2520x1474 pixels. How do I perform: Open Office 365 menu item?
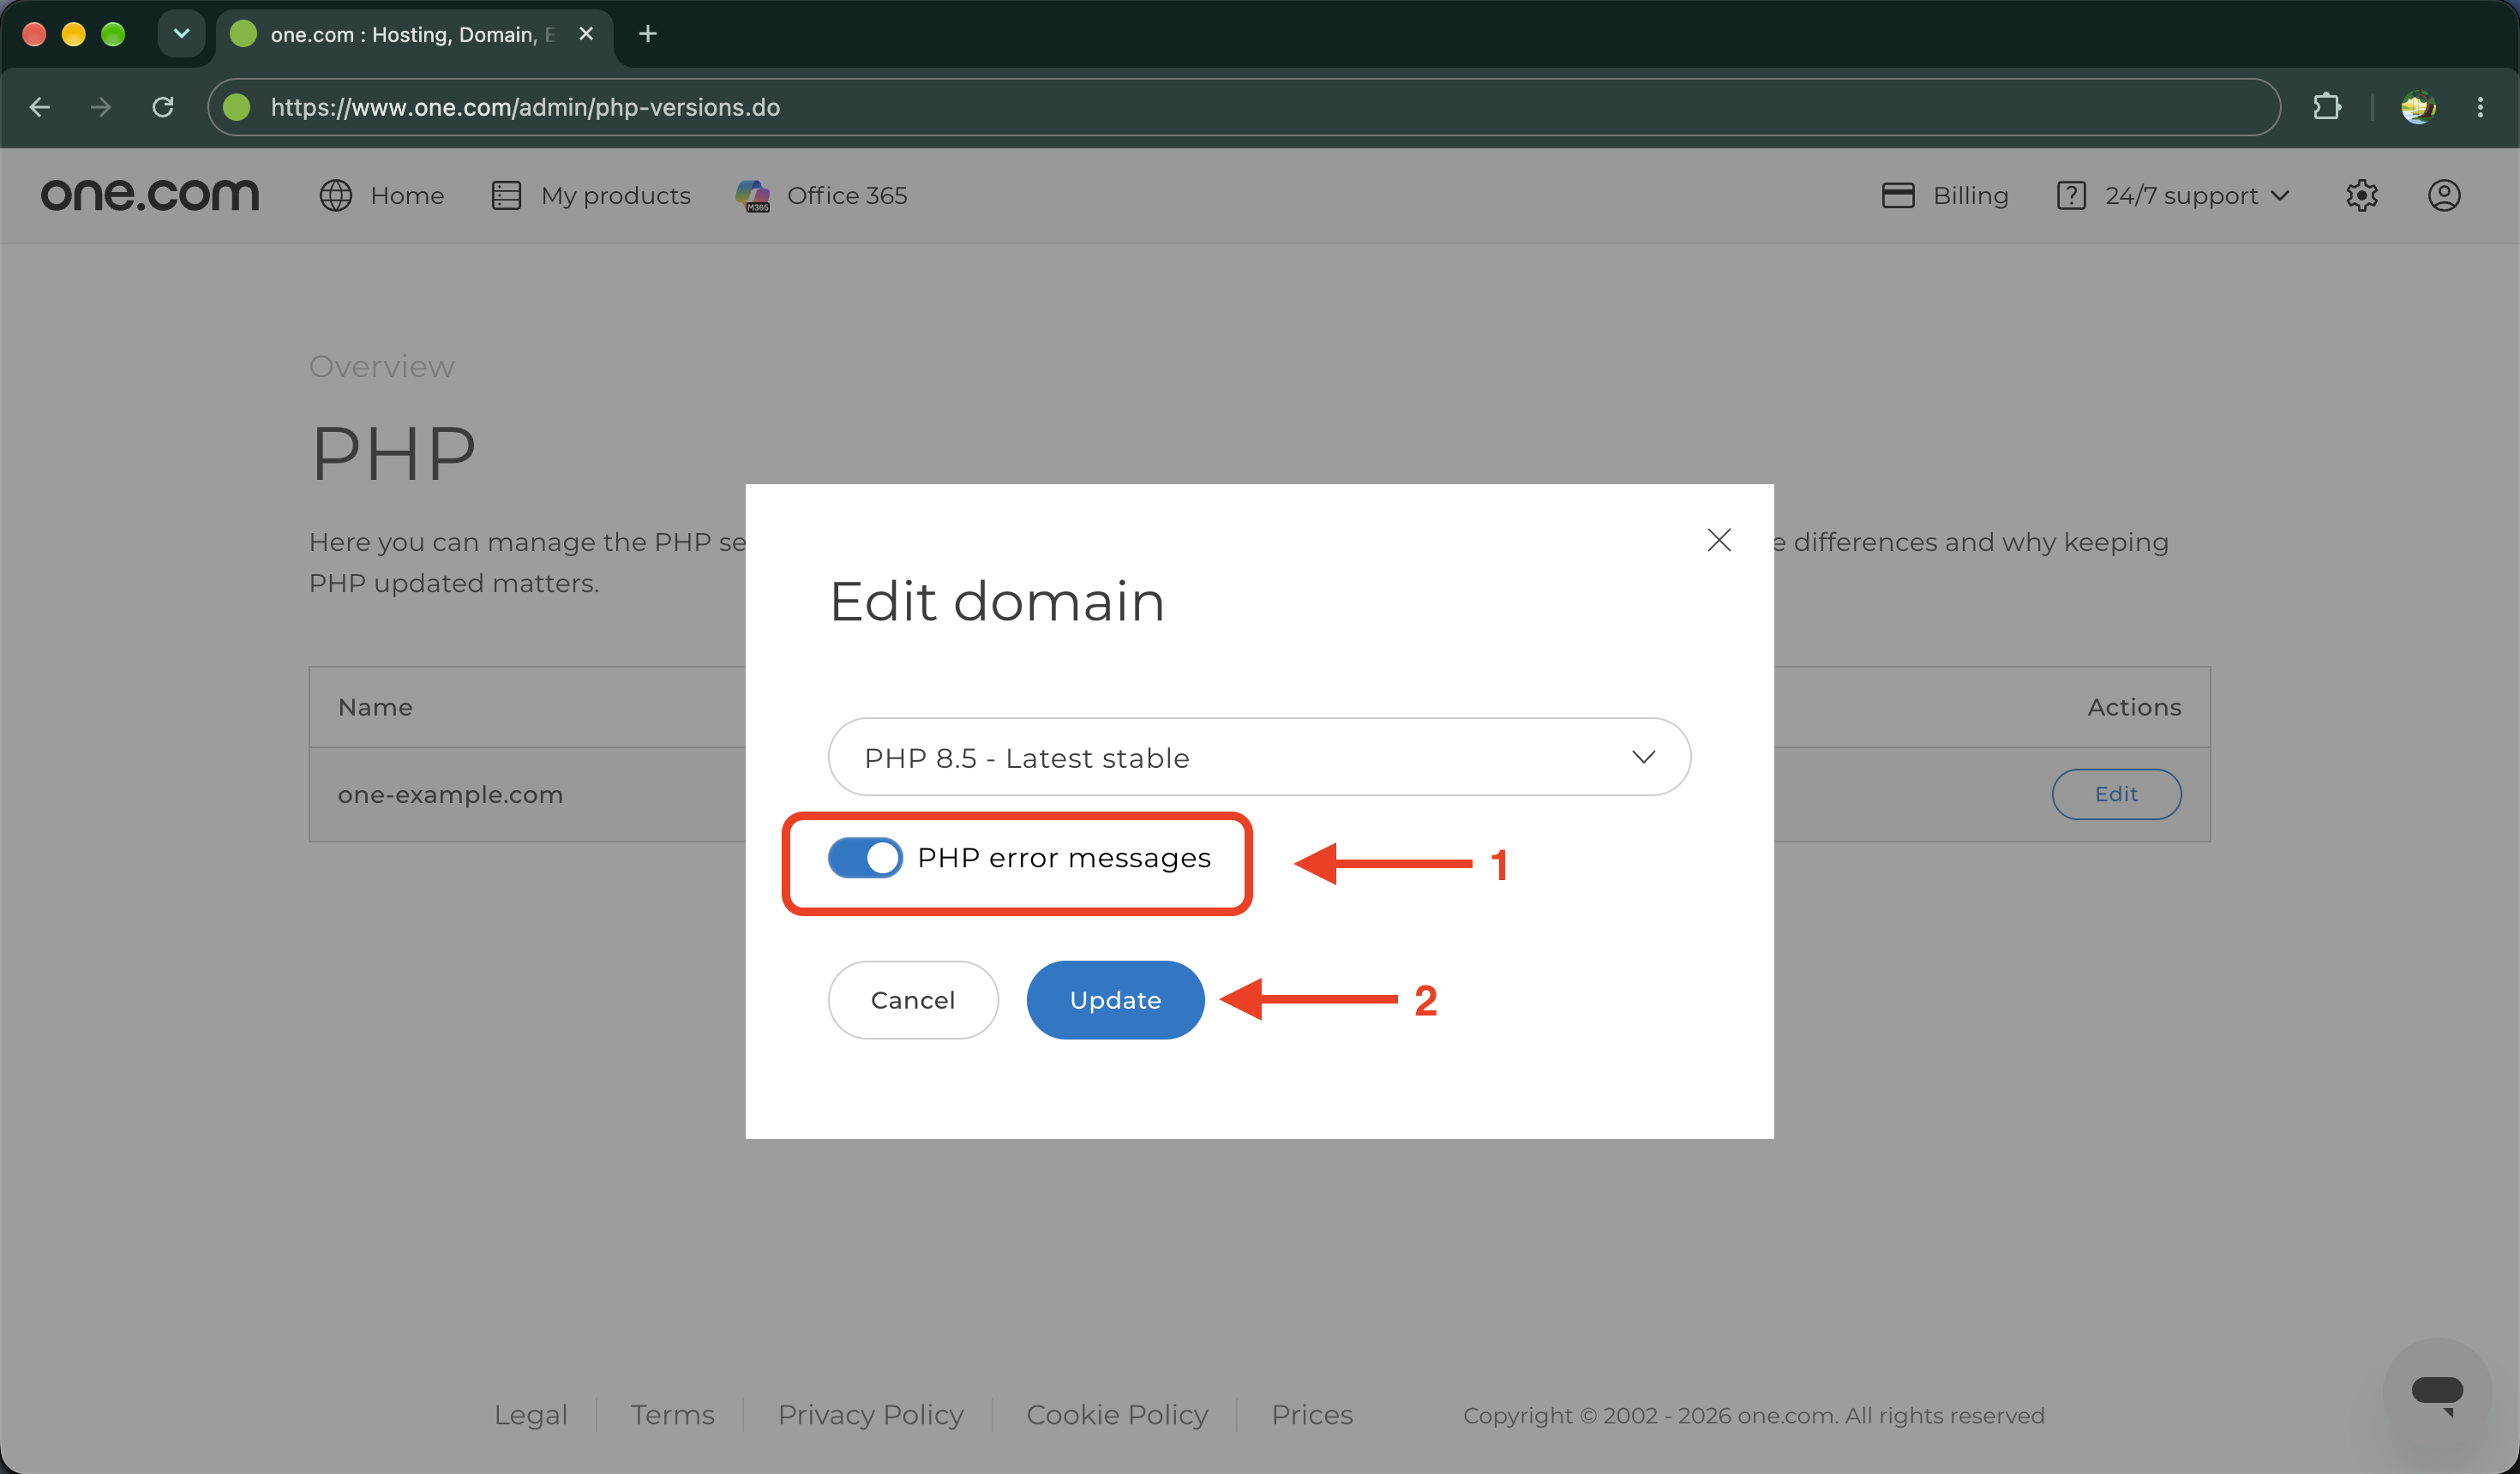point(821,195)
